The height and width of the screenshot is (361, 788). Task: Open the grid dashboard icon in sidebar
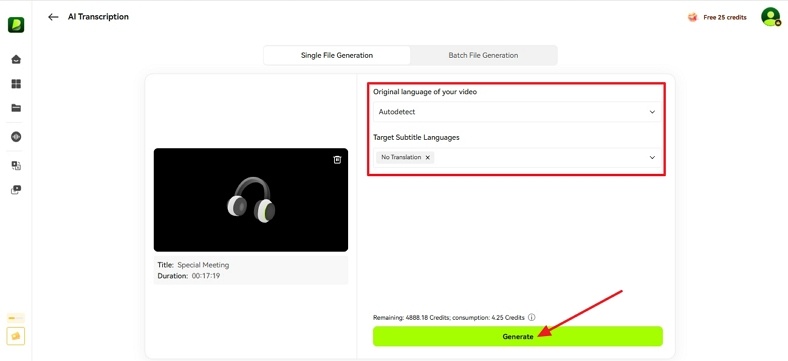16,84
